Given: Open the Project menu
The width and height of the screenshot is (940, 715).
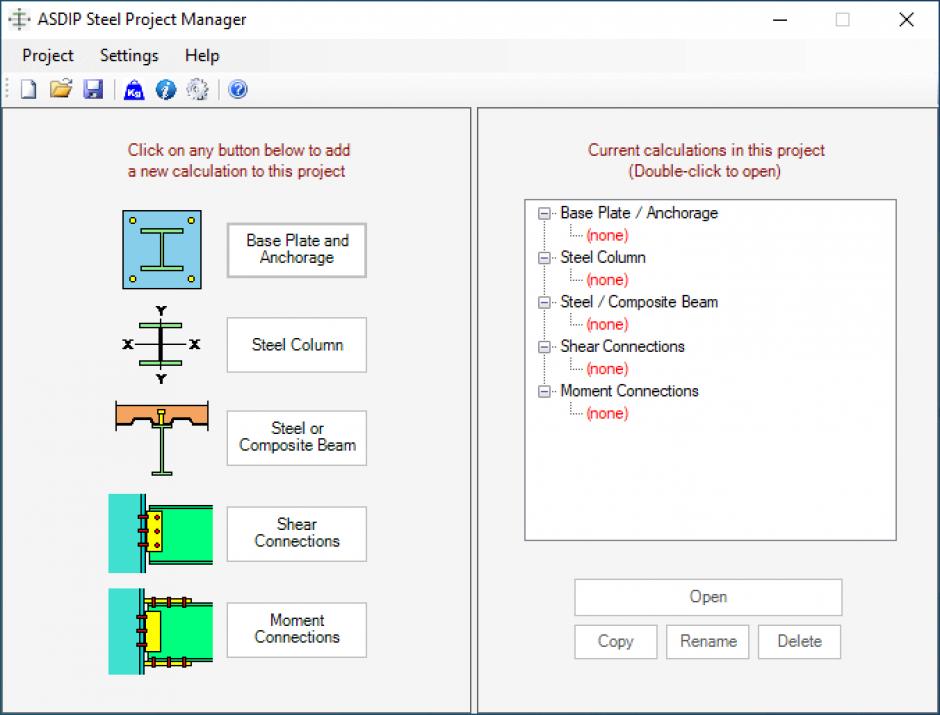Looking at the screenshot, I should [x=48, y=56].
